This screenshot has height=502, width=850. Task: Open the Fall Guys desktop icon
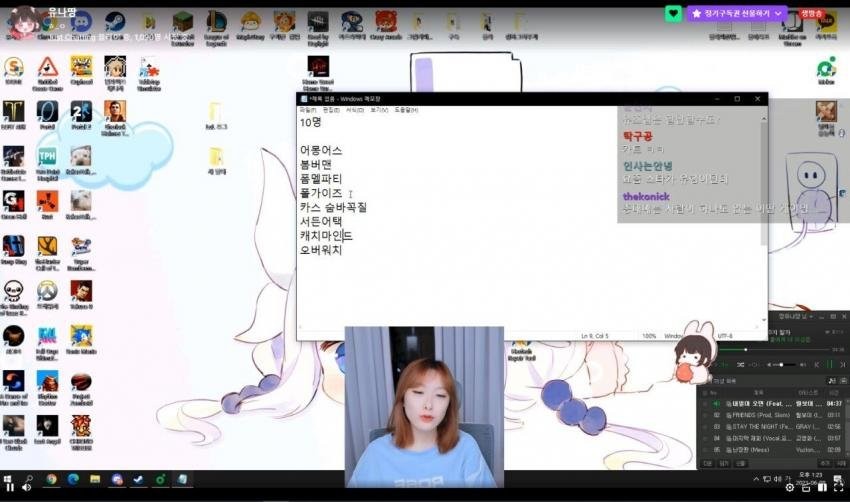click(x=48, y=337)
